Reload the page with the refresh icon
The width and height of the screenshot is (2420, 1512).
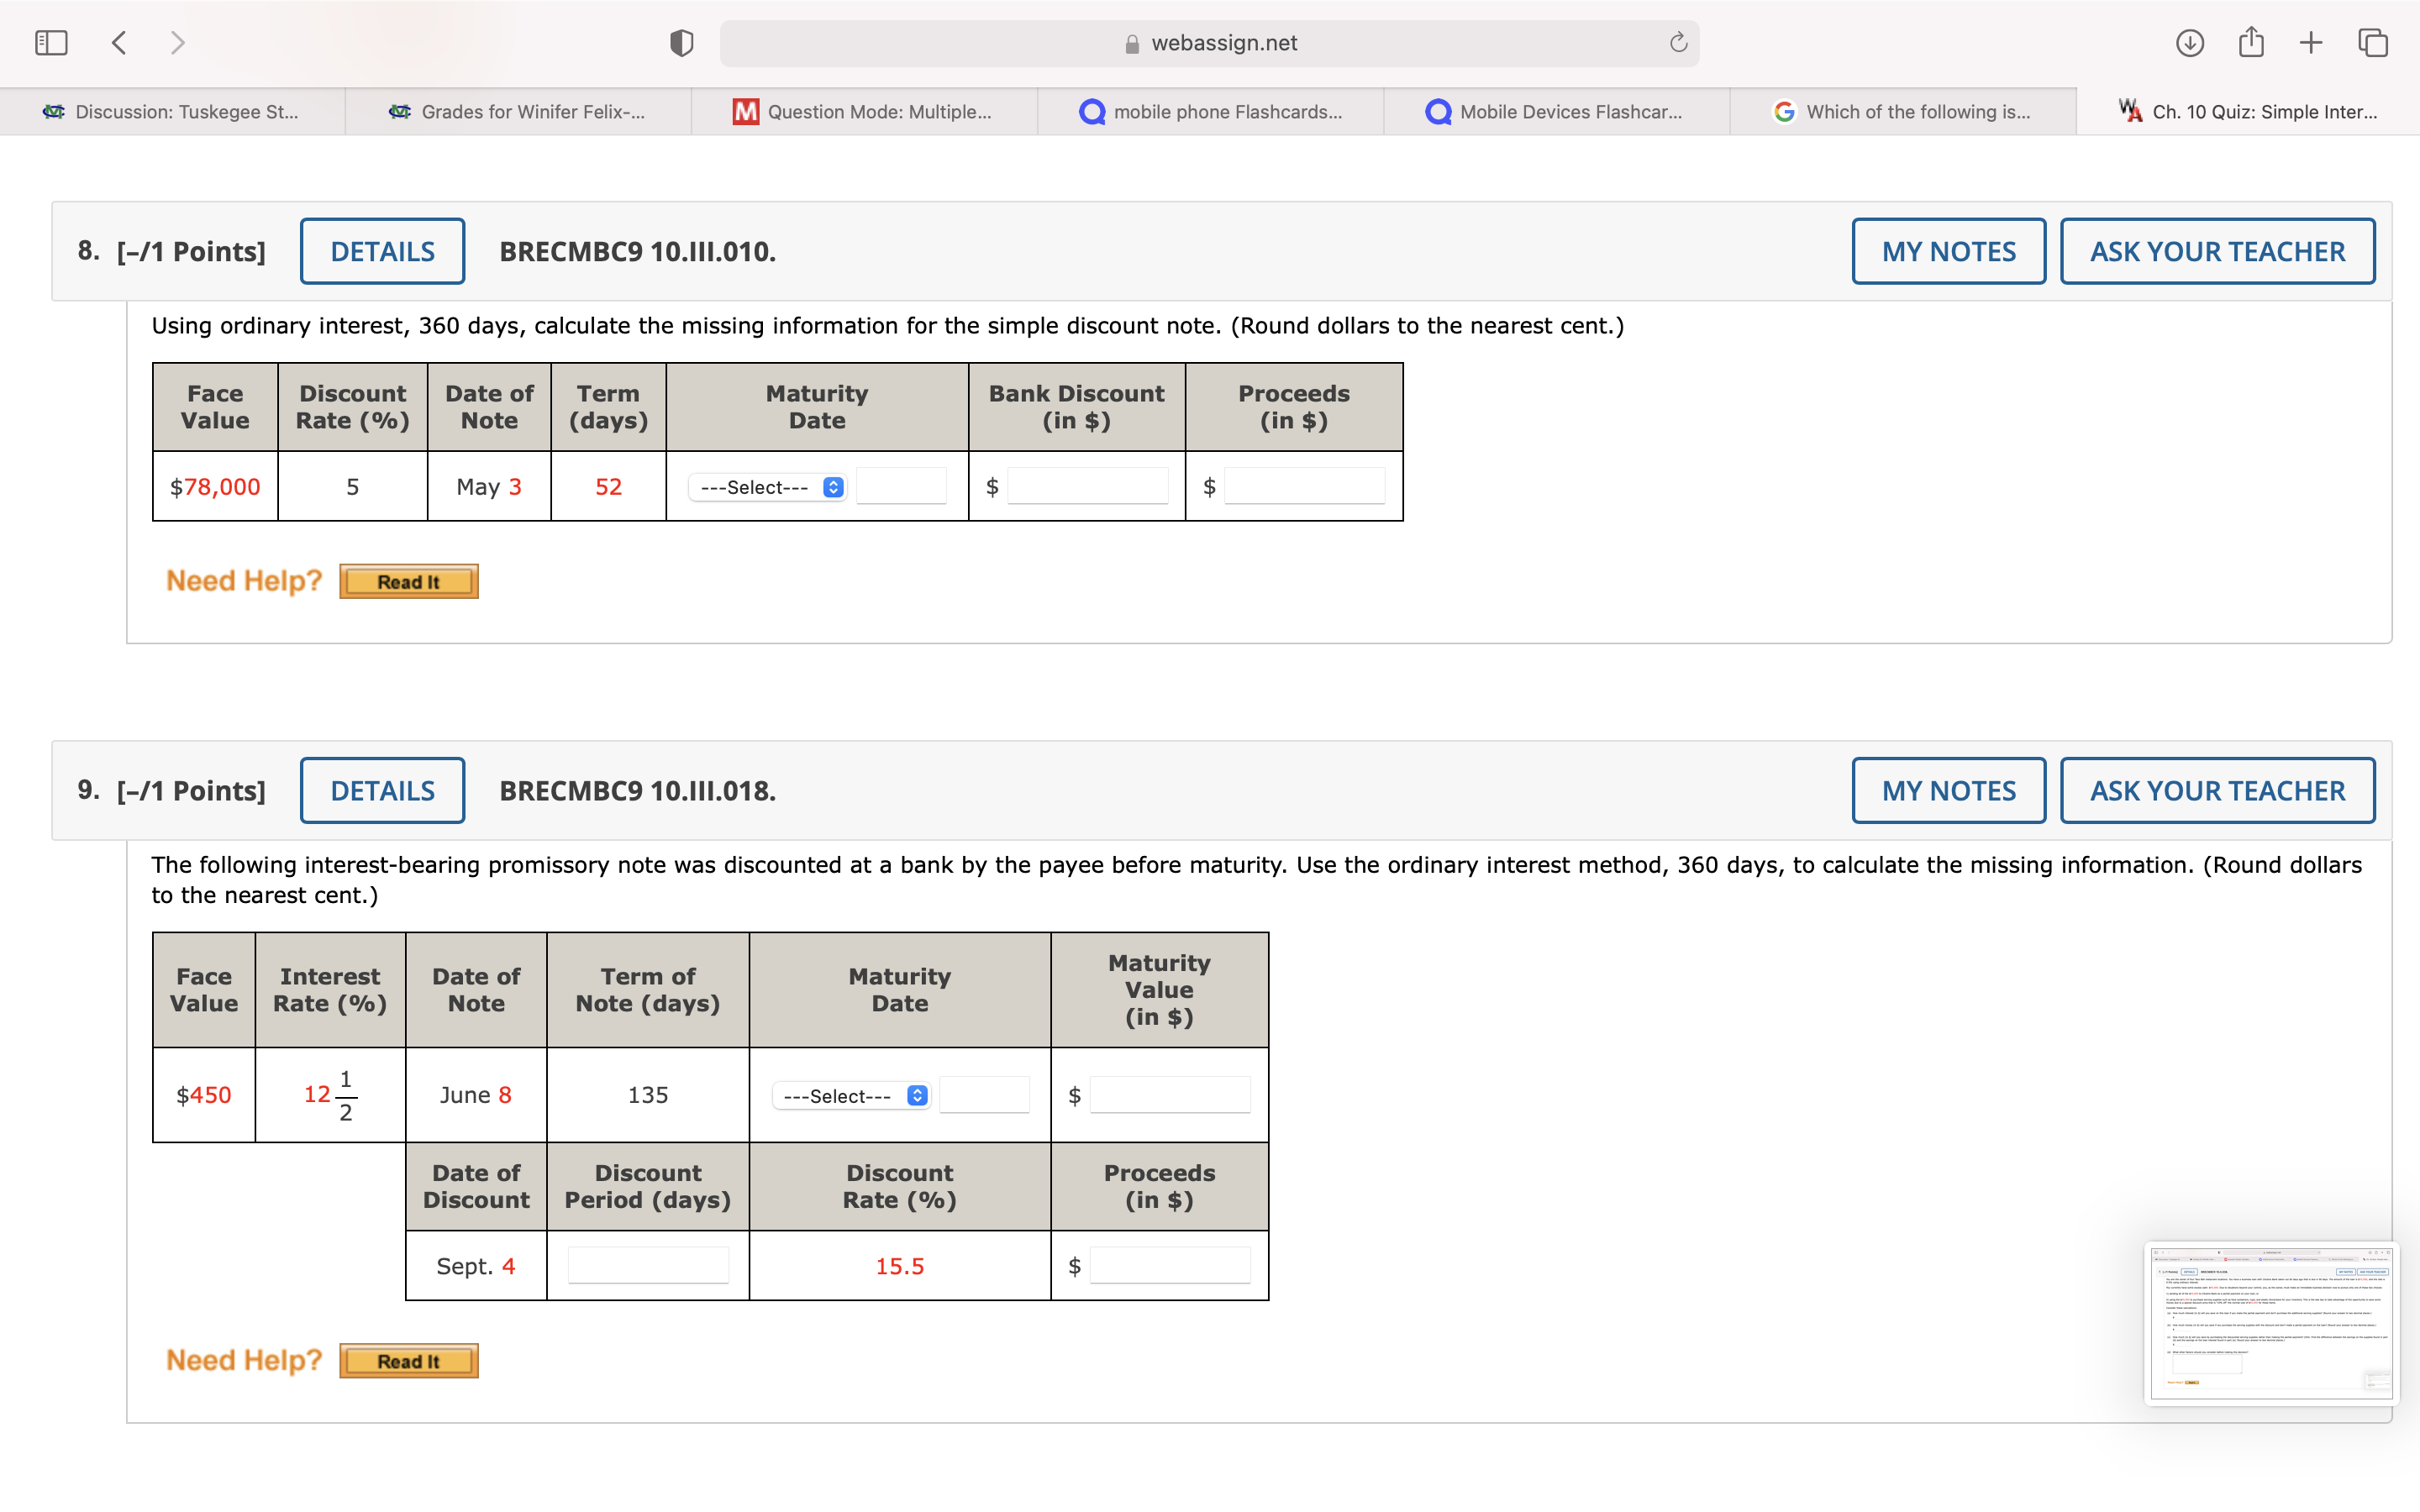pos(1678,43)
